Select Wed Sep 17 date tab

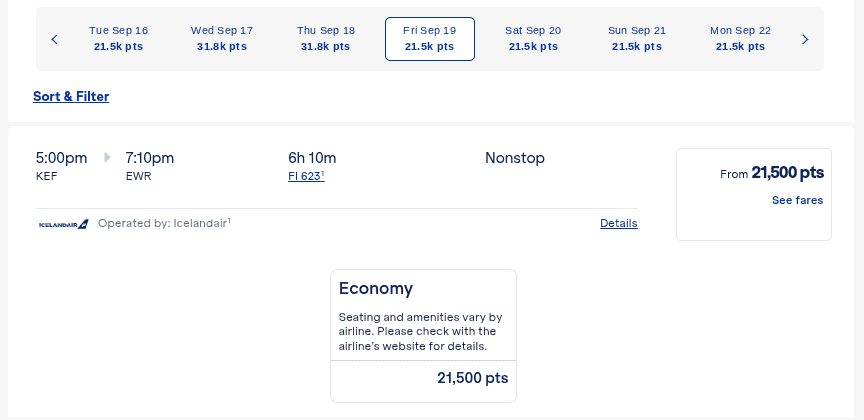(x=222, y=39)
